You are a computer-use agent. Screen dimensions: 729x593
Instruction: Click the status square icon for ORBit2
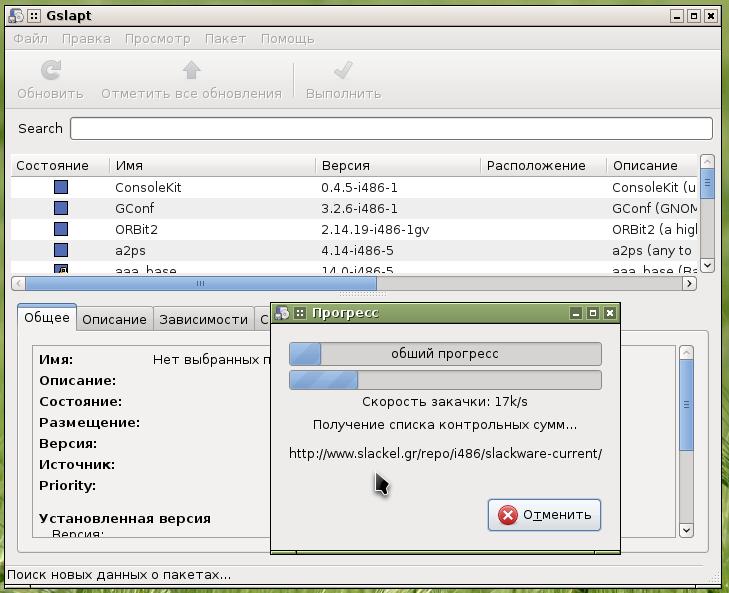click(61, 229)
